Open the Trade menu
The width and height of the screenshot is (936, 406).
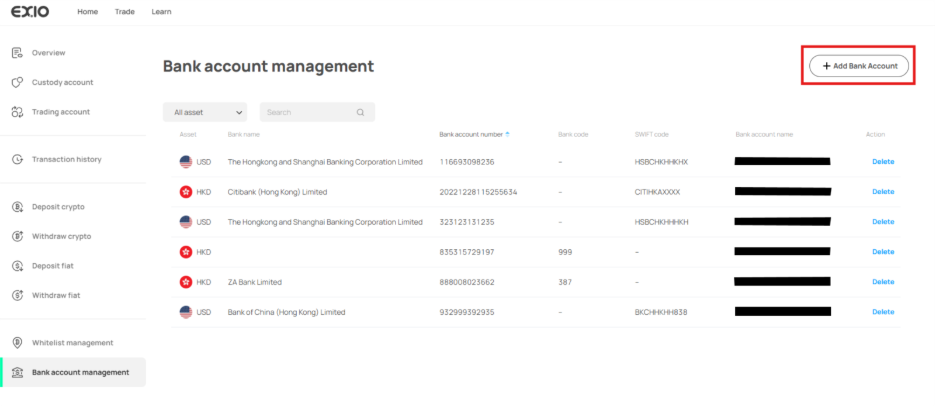(125, 12)
